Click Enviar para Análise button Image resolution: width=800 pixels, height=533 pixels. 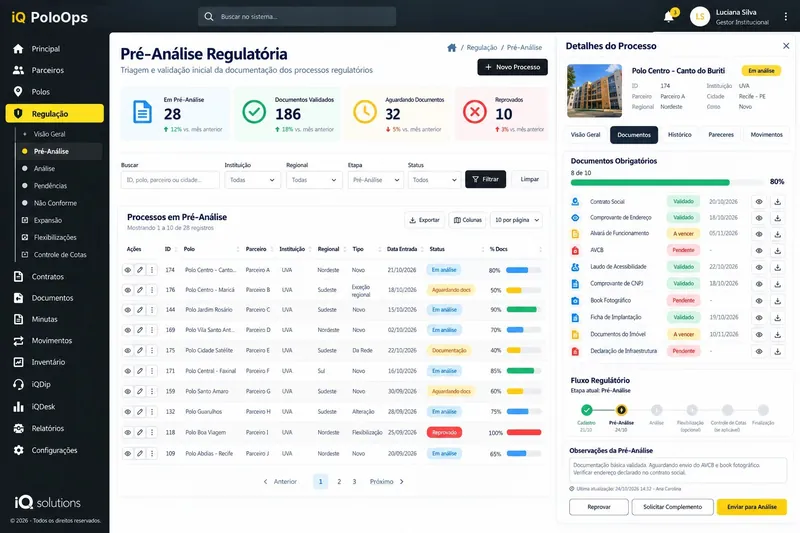pyautogui.click(x=752, y=507)
